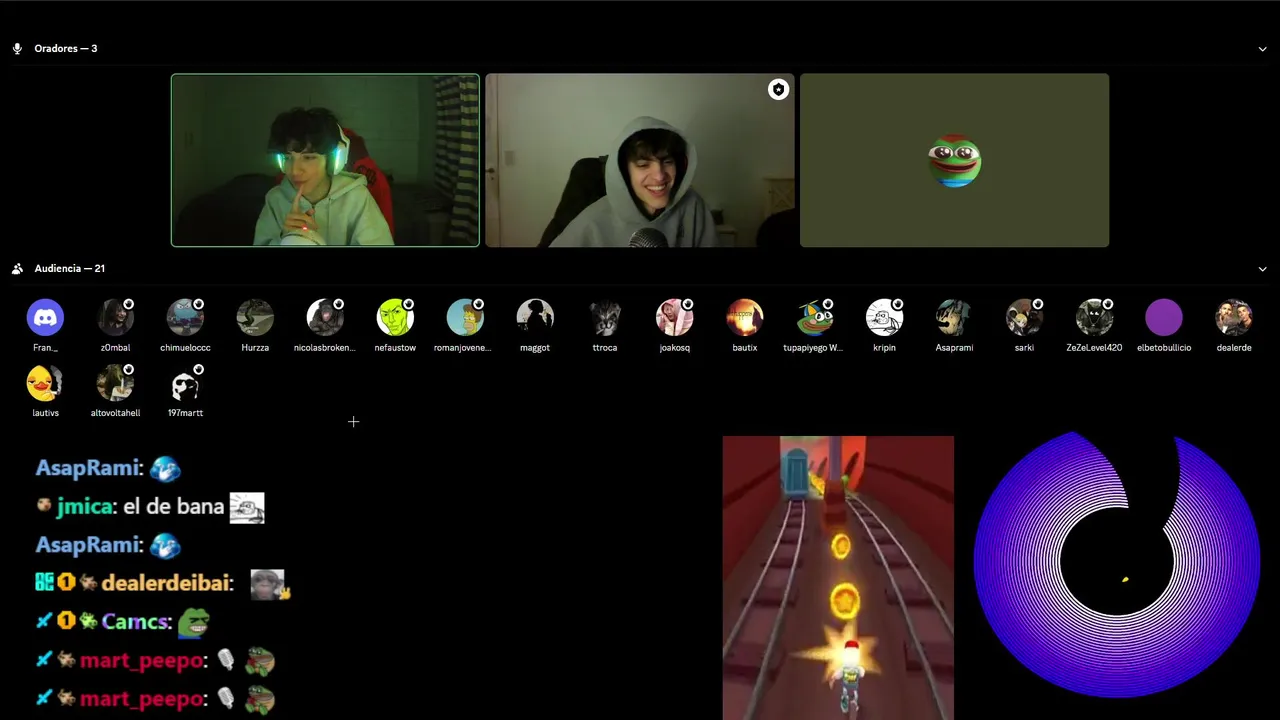Open bautix's audience avatar

click(744, 317)
